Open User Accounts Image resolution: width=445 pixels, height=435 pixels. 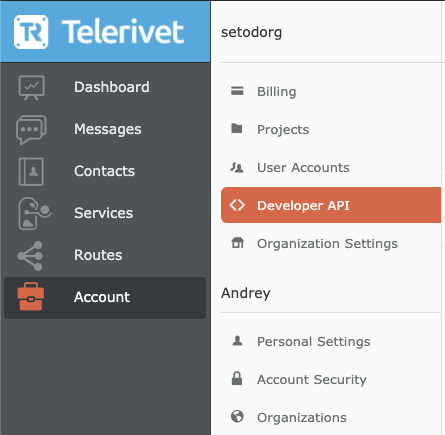[x=303, y=167]
